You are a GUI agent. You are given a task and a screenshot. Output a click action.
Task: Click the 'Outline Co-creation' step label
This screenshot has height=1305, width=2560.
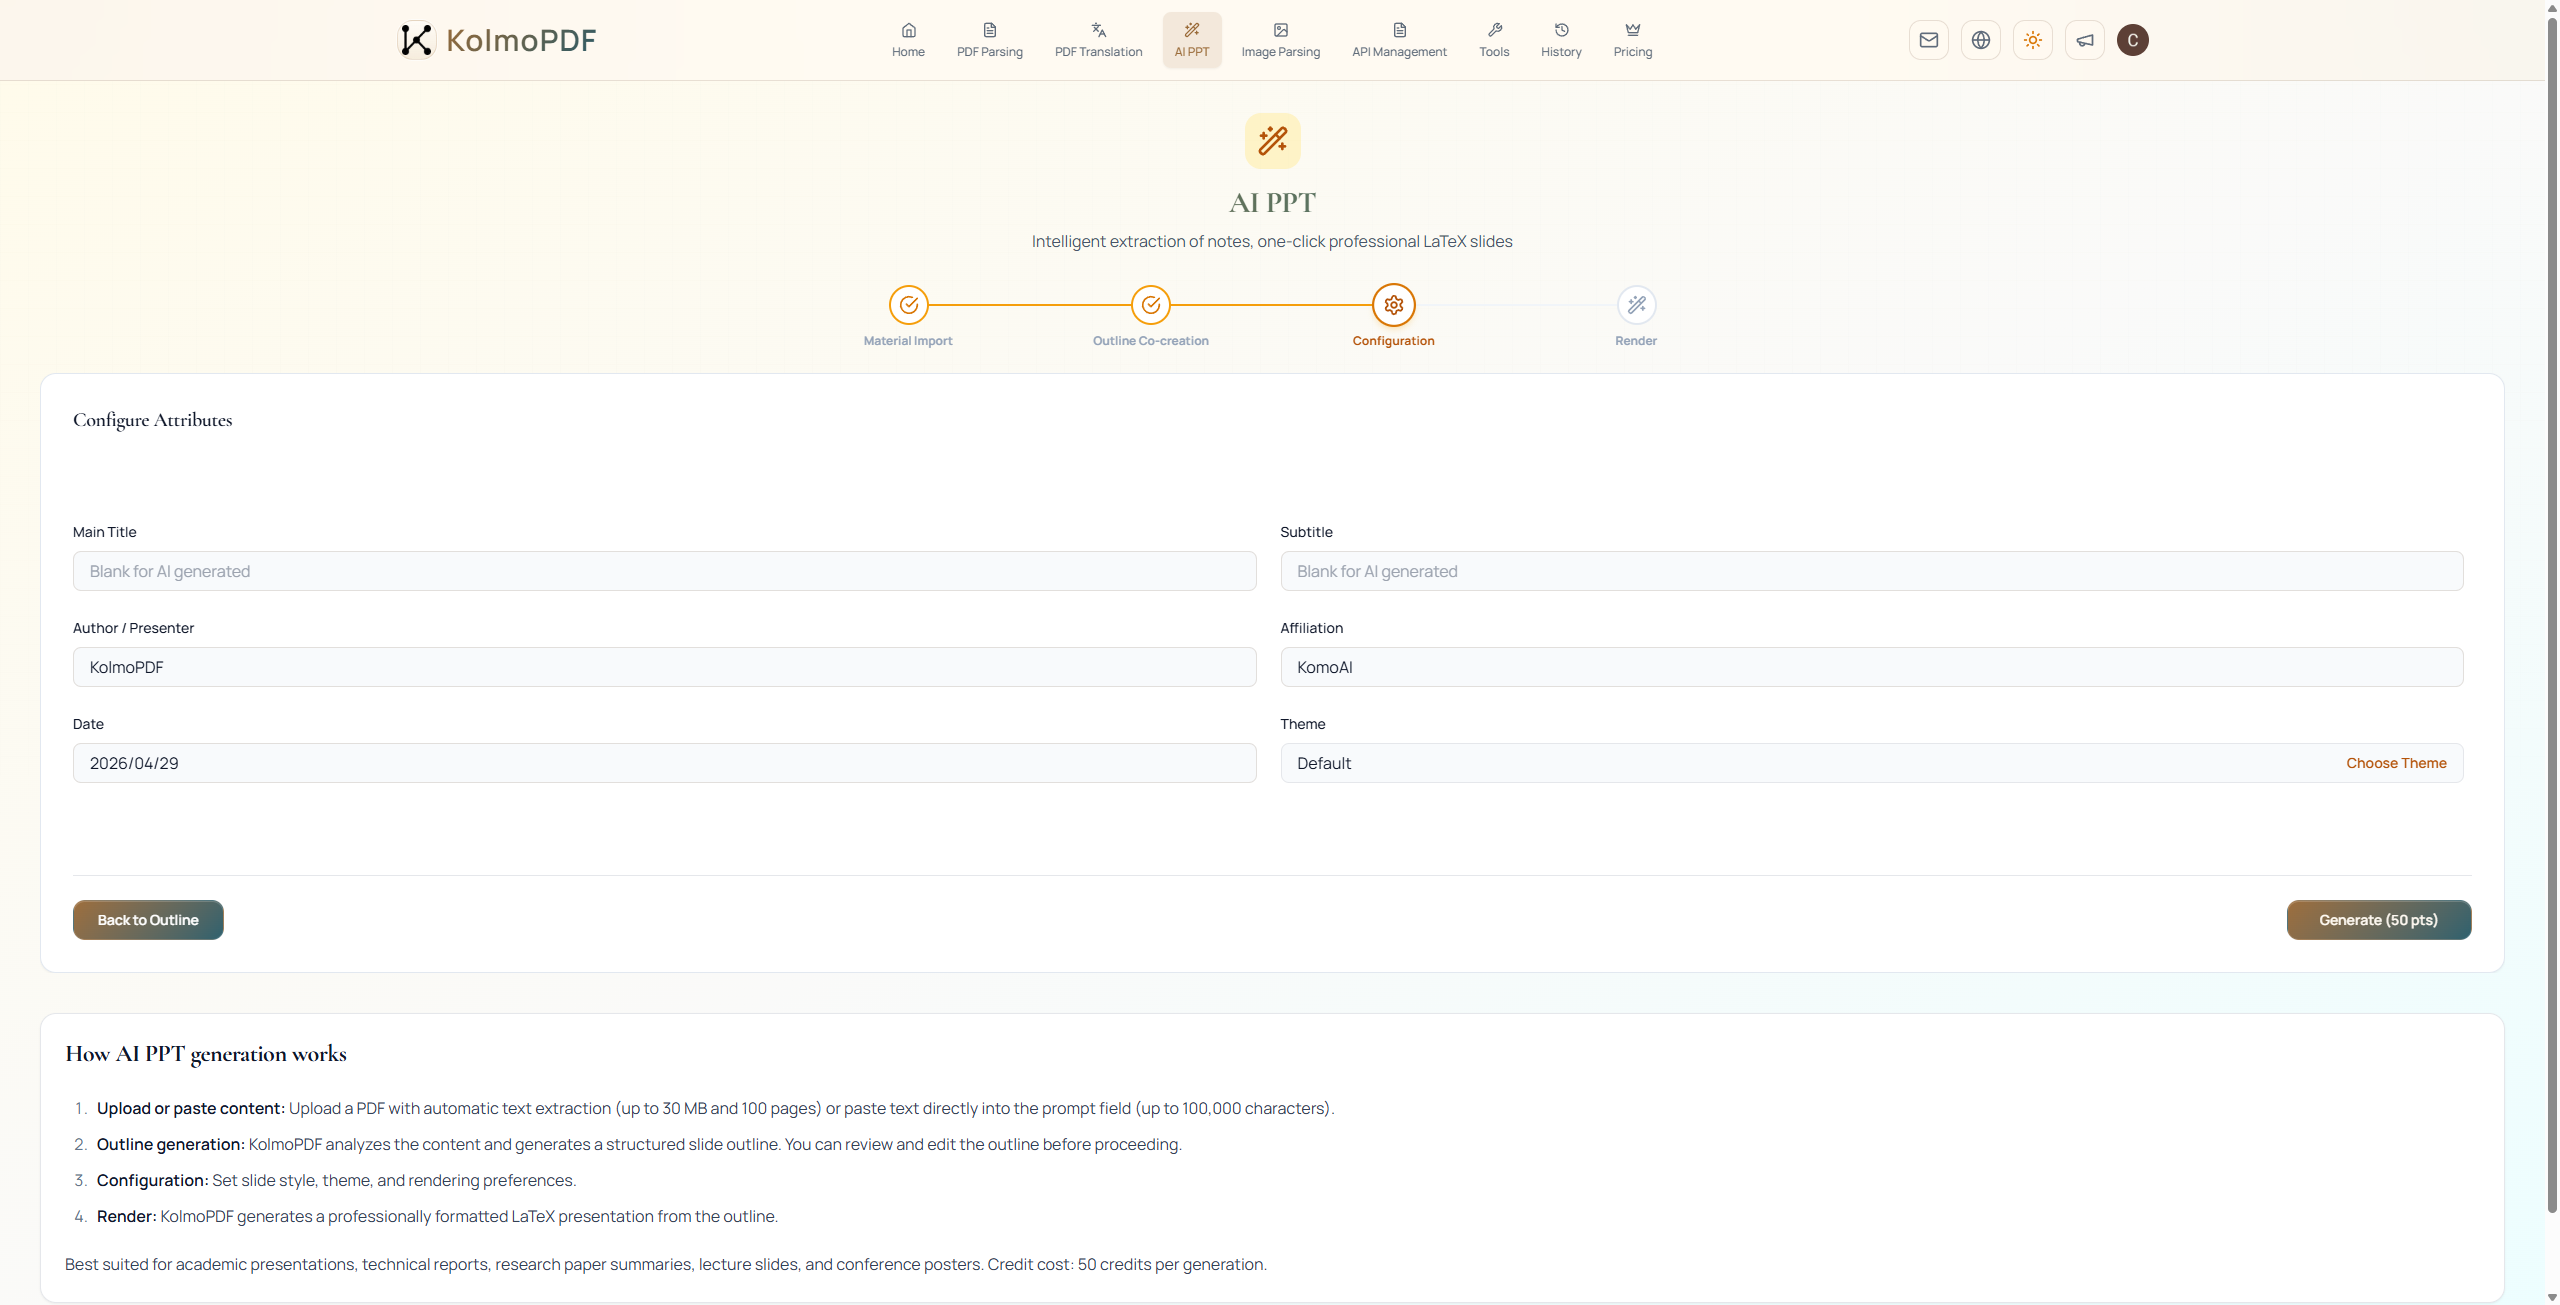coord(1150,341)
